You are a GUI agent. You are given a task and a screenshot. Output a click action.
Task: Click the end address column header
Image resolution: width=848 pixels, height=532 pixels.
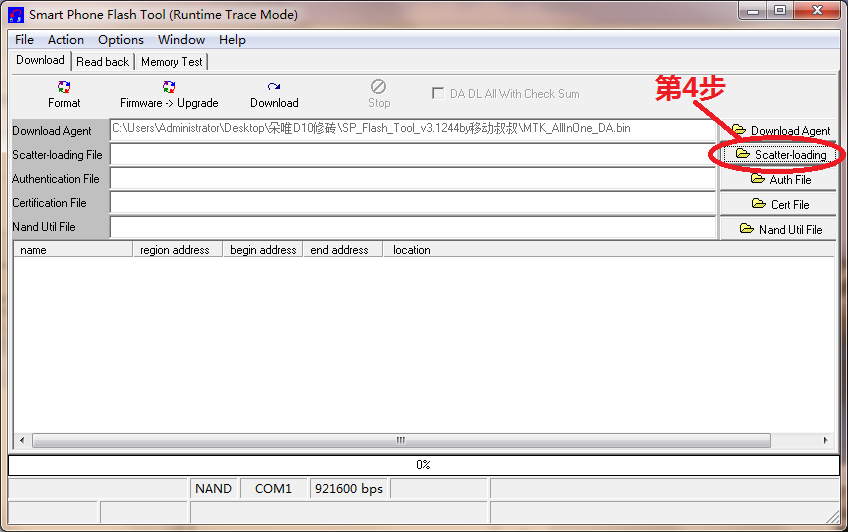343,250
